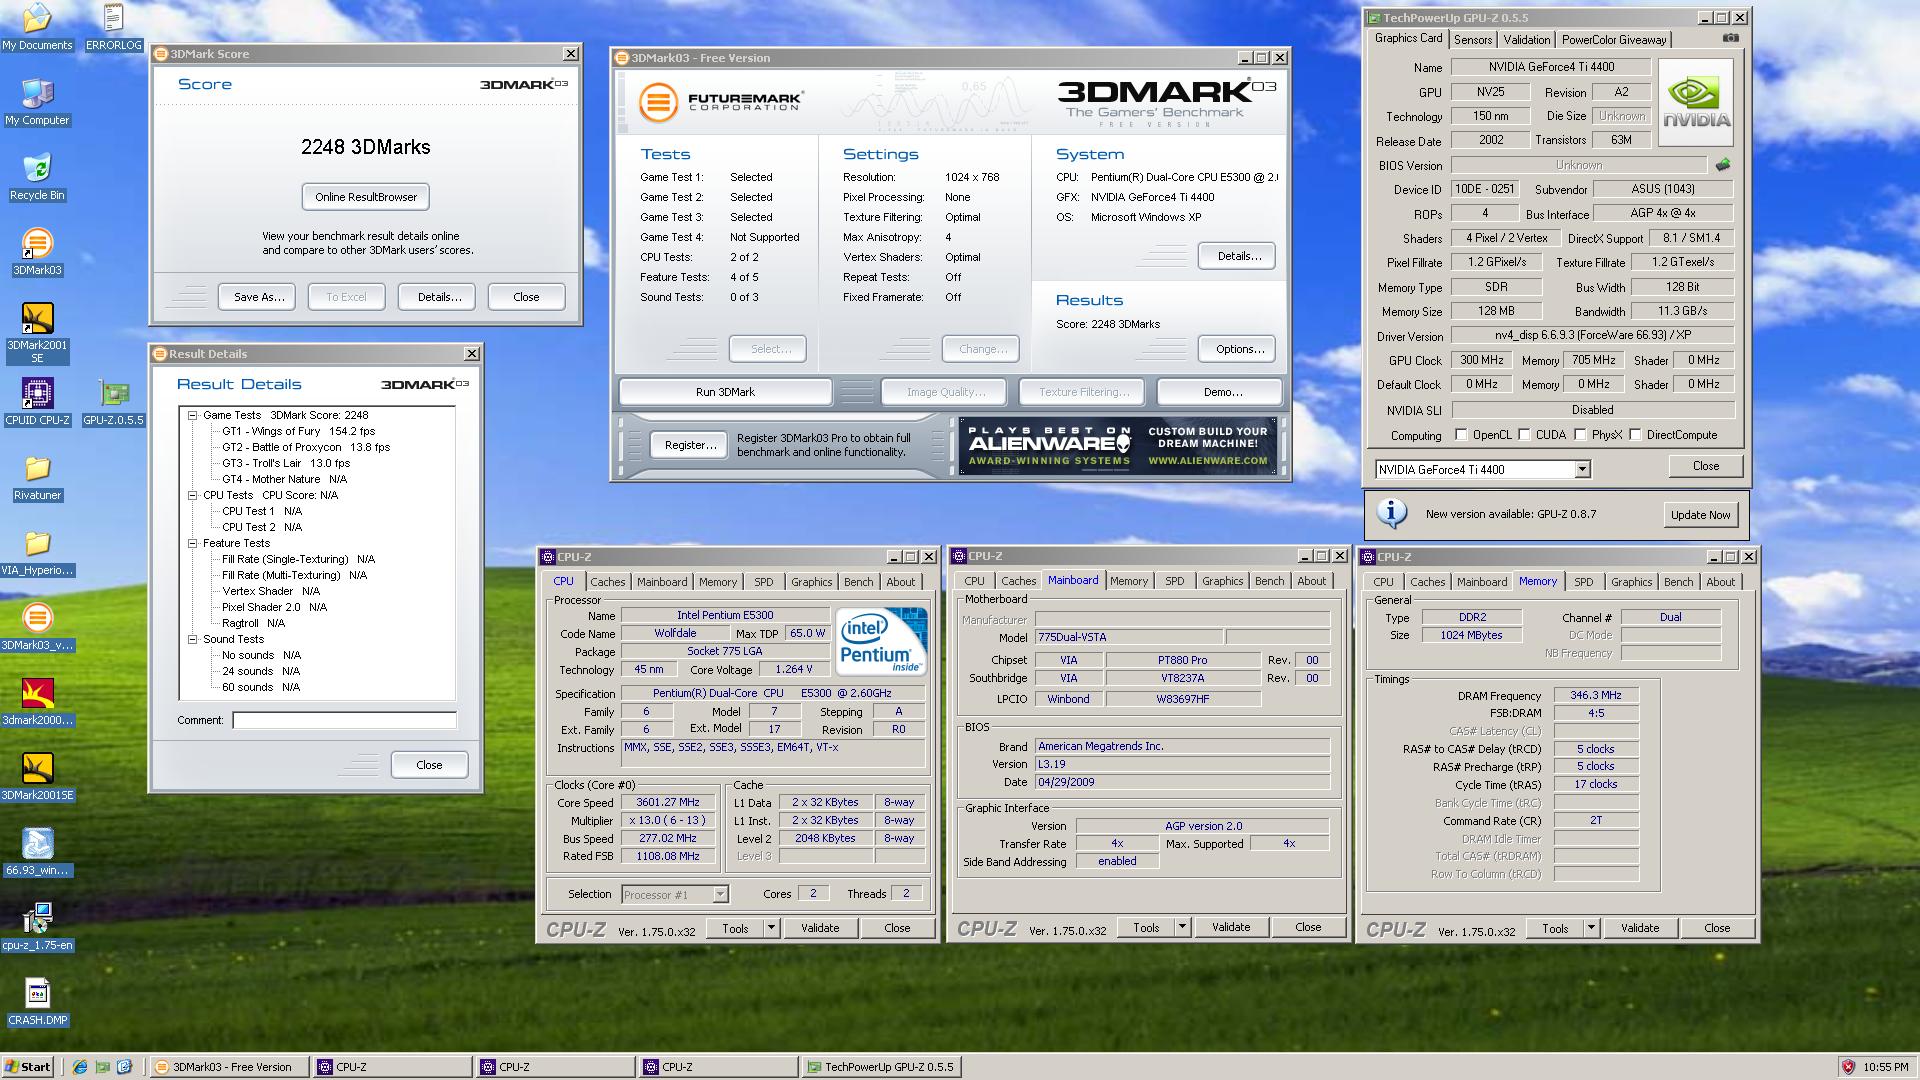Click the Comment input field
1920x1080 pixels.
344,720
